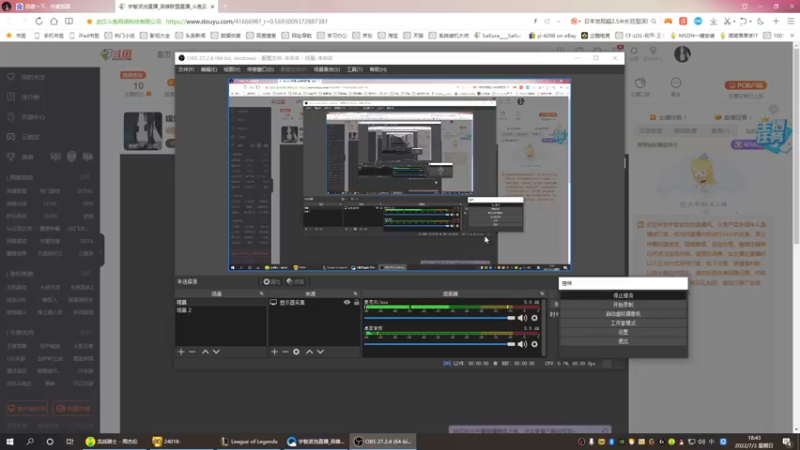Open desktop audio settings gear
Viewport: 800px width, 450px height.
(x=535, y=344)
